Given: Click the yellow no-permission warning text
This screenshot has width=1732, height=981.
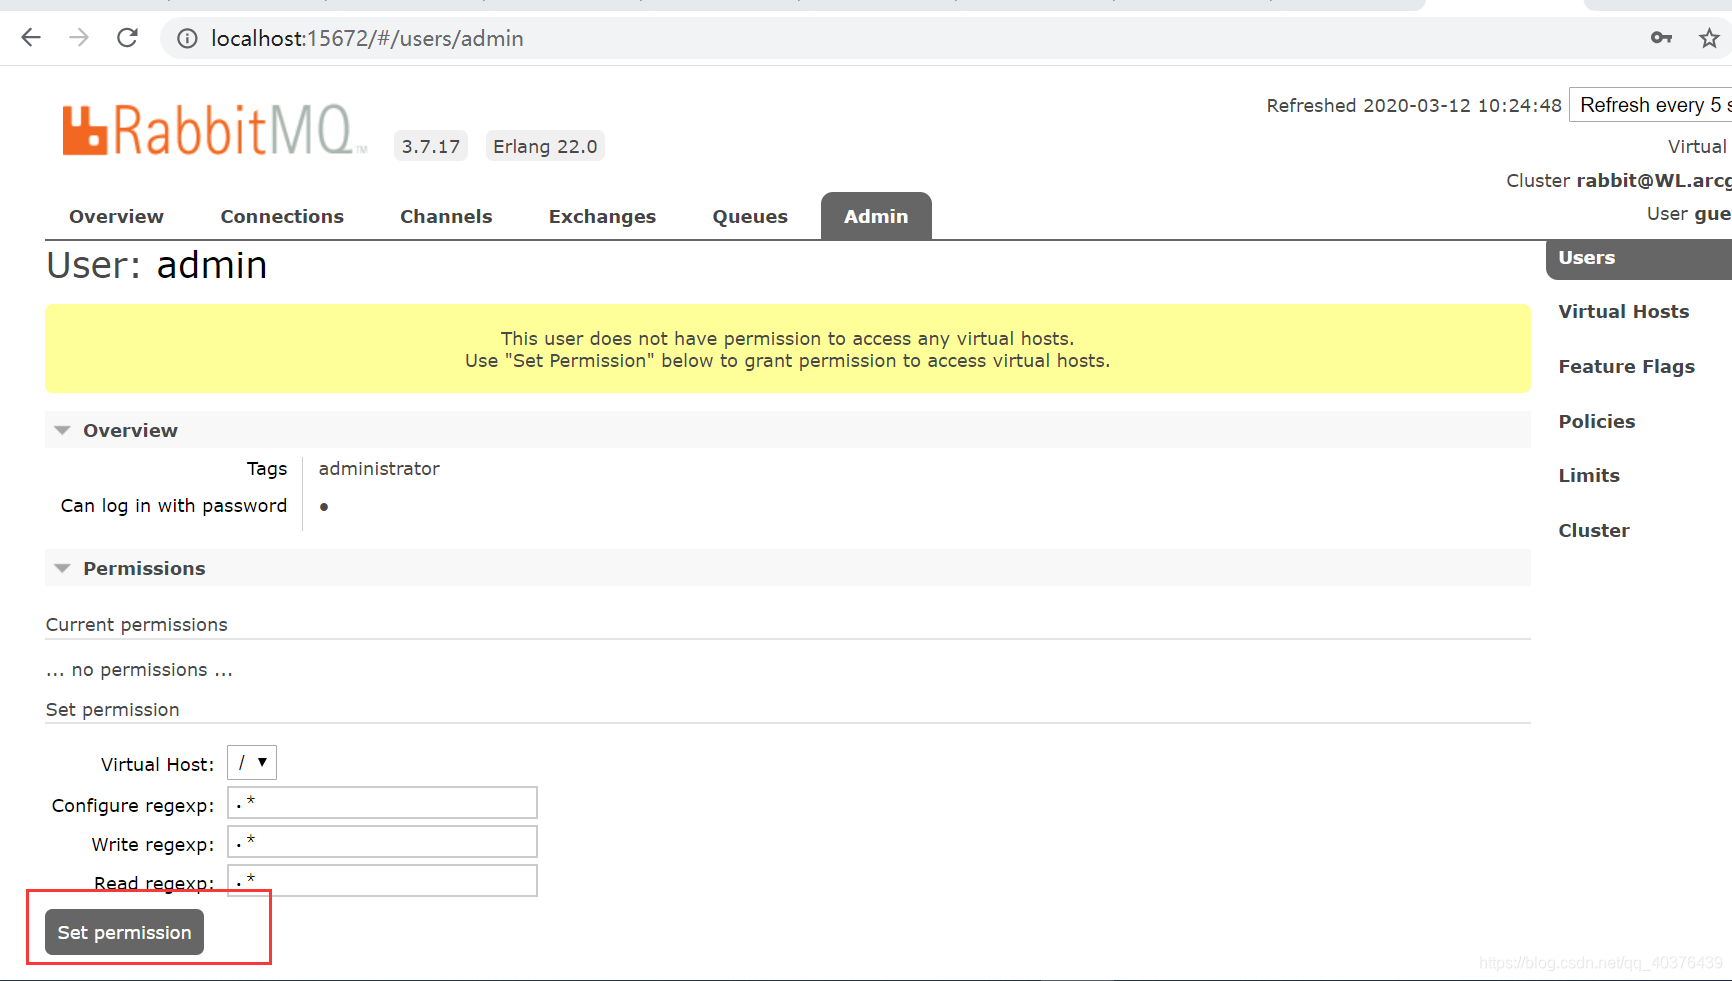Looking at the screenshot, I should click(x=787, y=349).
